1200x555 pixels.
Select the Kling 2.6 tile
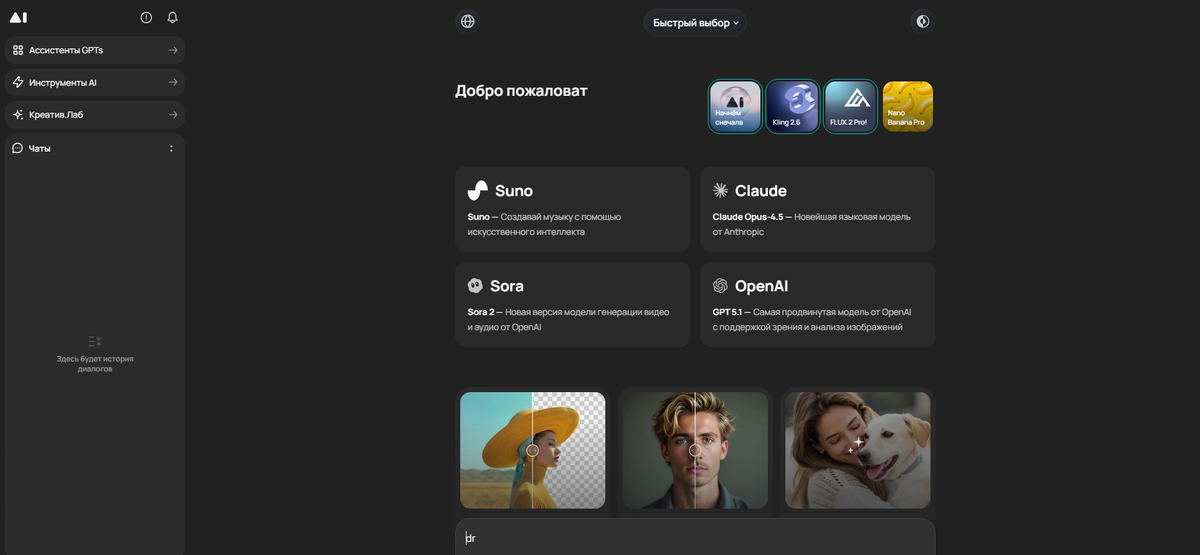(793, 106)
